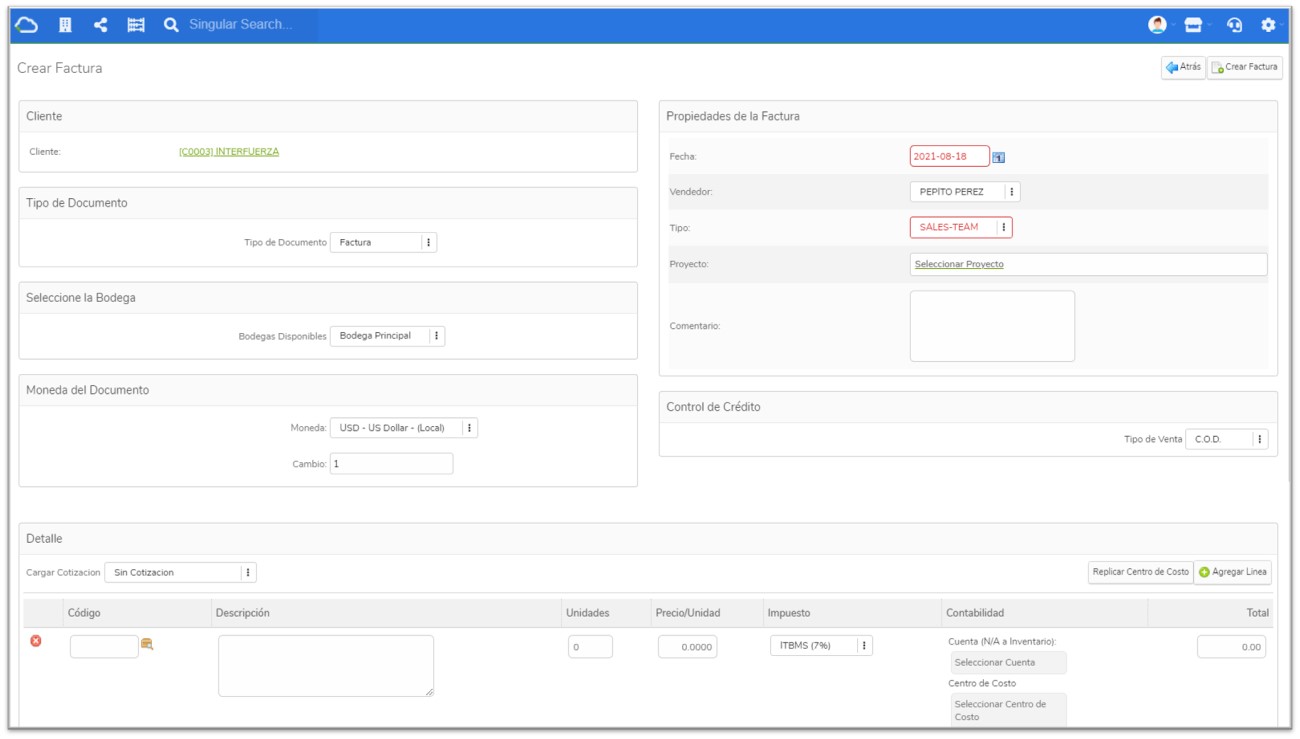1300x739 pixels.
Task: Click the Agregar Linea button
Action: click(x=1233, y=572)
